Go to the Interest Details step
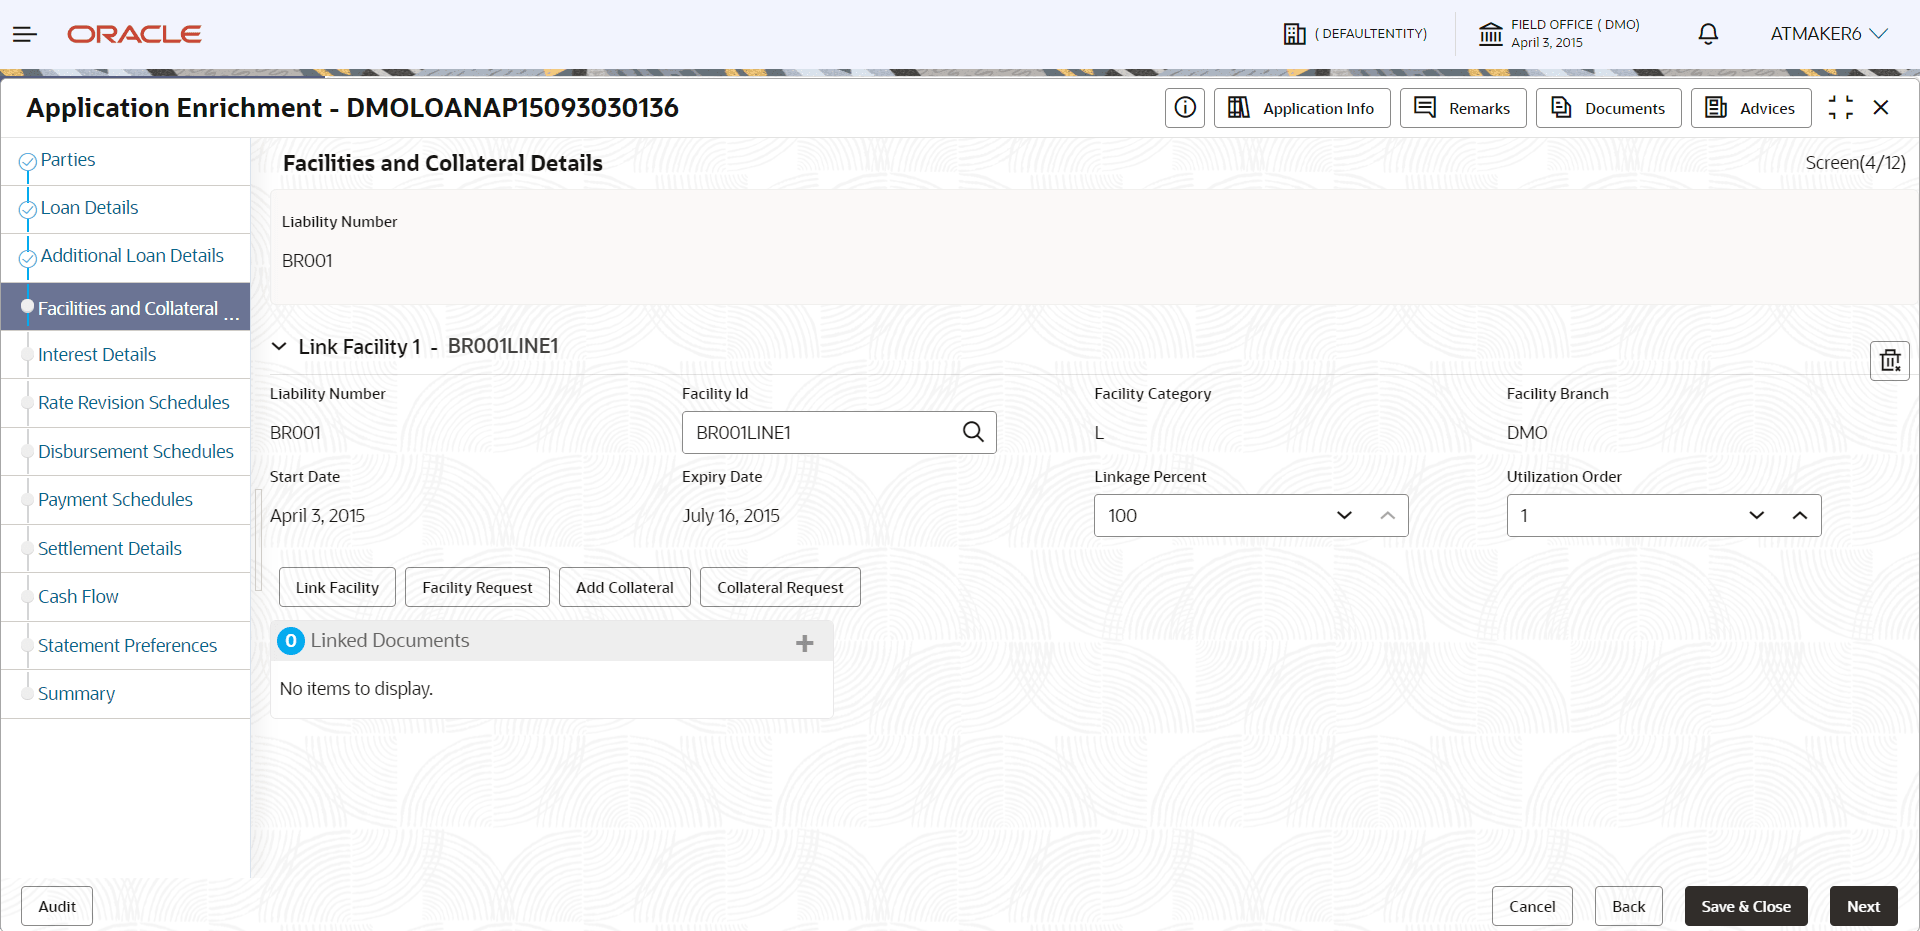 pos(97,355)
